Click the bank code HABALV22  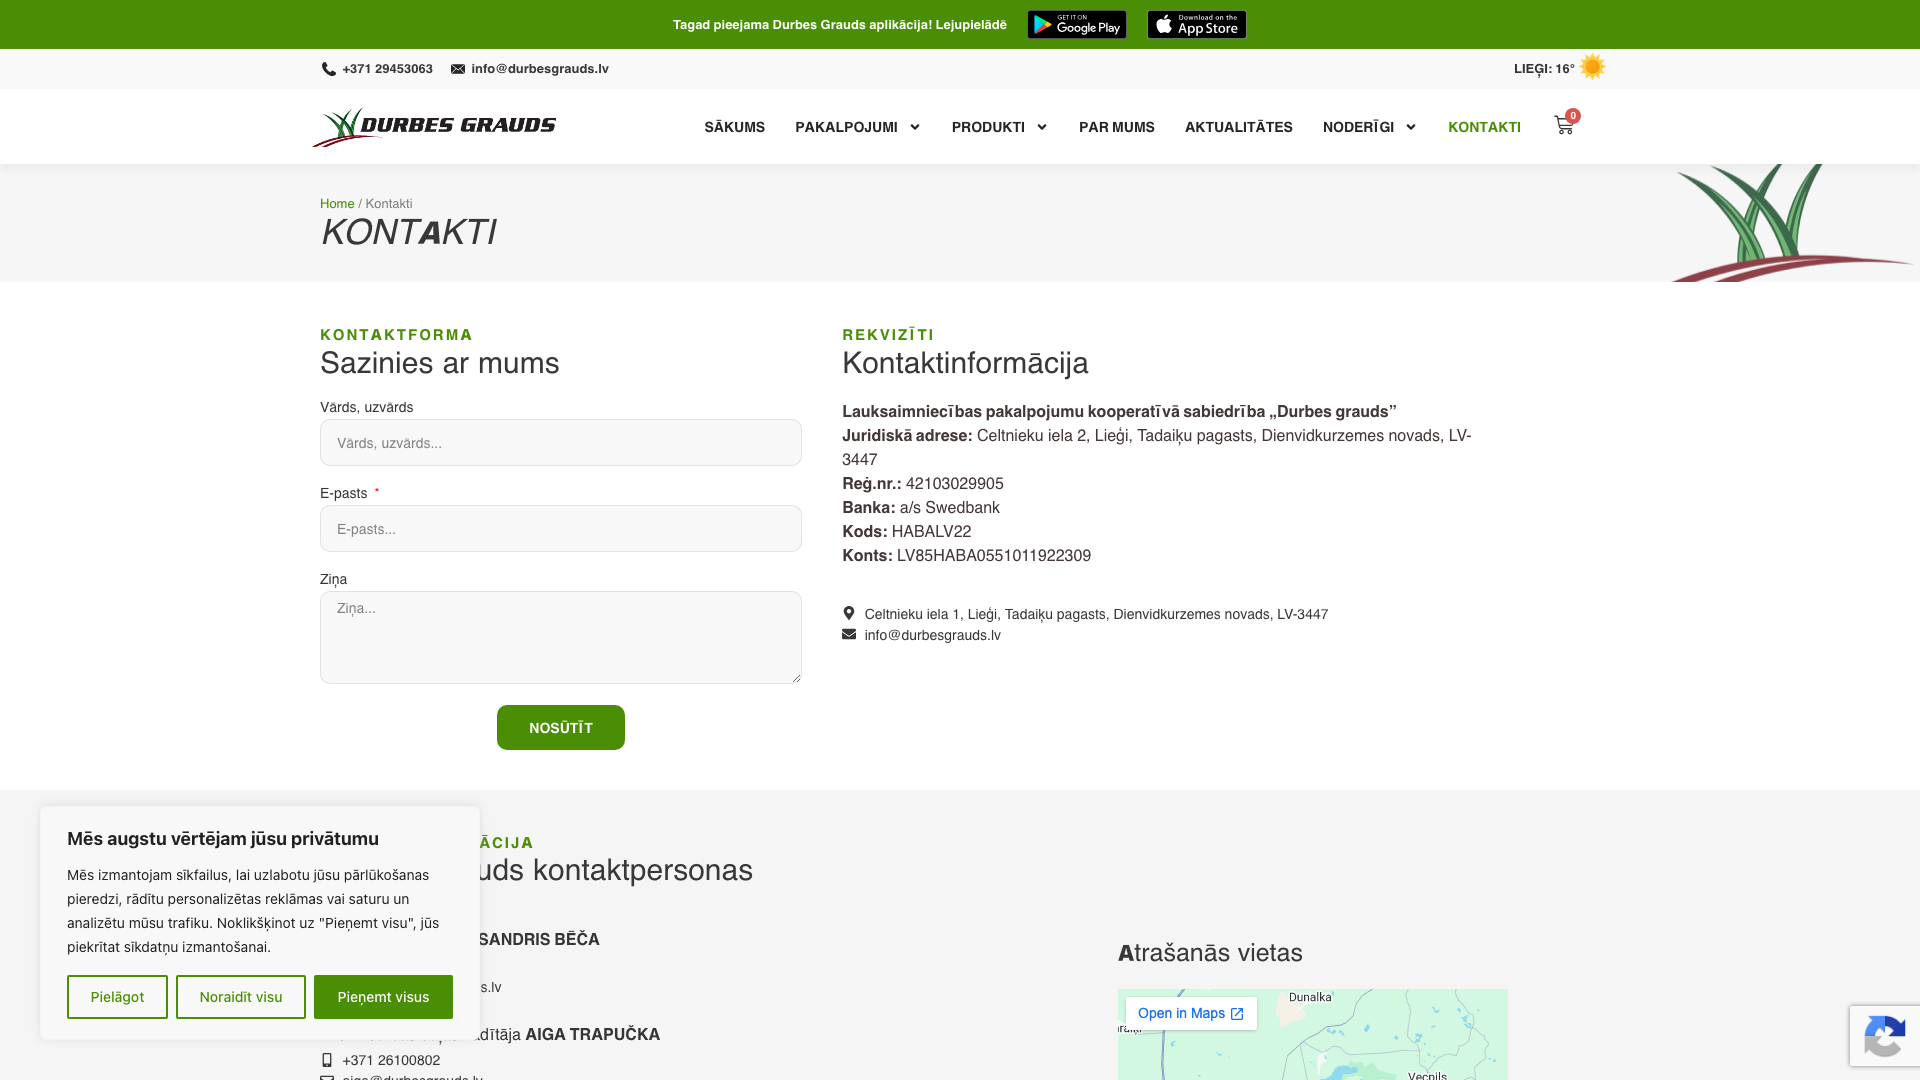931,532
